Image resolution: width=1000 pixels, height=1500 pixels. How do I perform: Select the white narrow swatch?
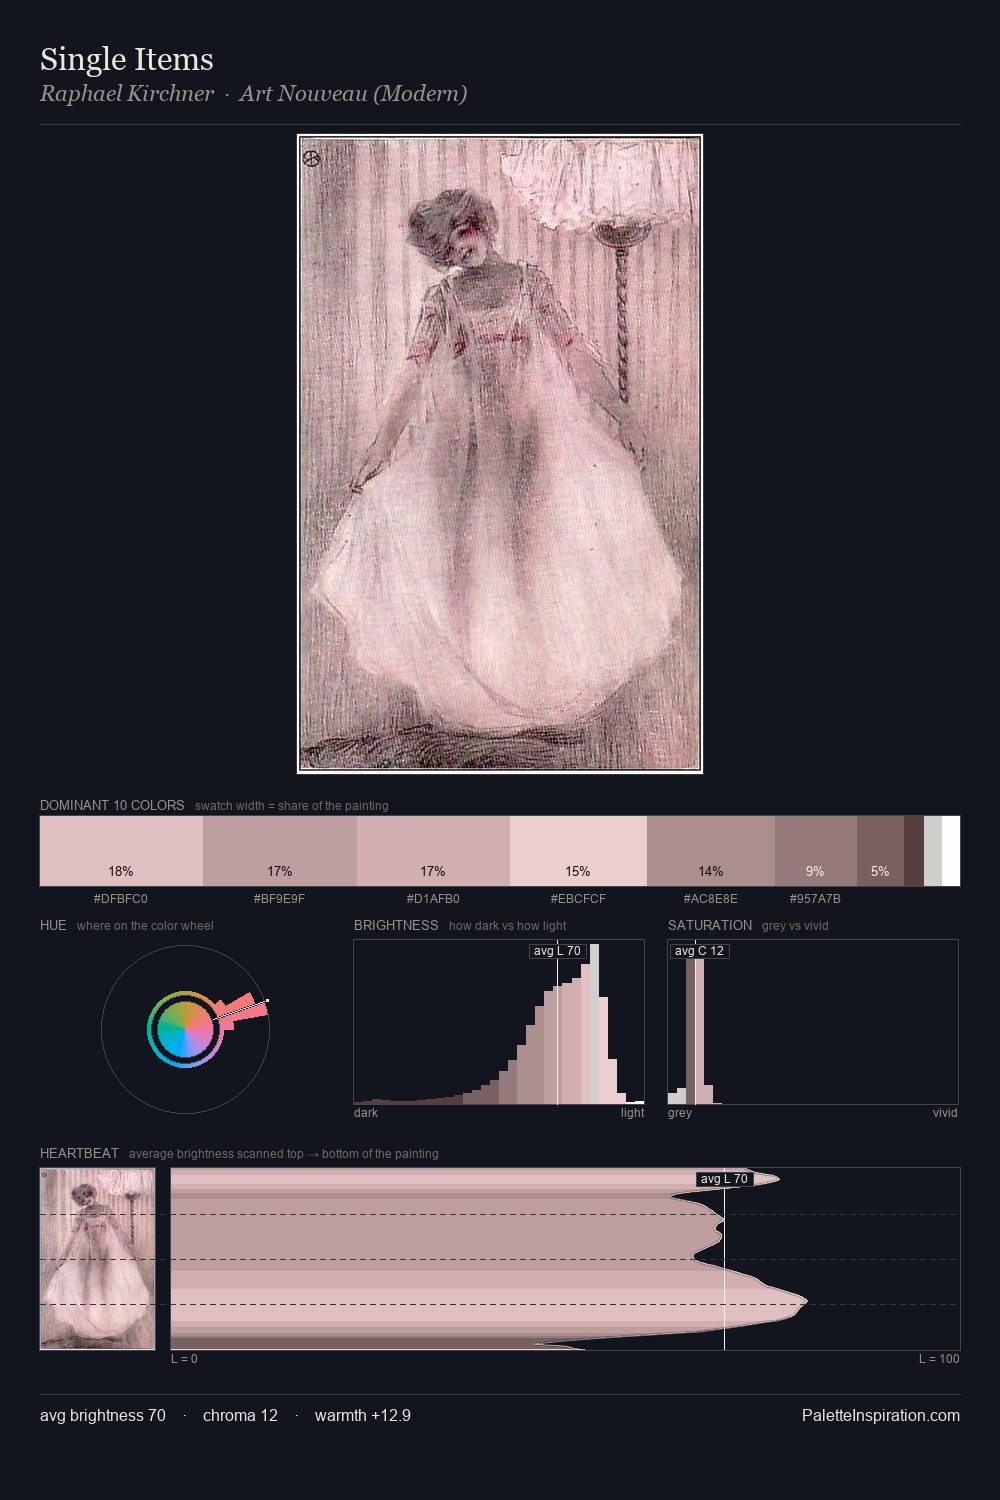point(951,851)
